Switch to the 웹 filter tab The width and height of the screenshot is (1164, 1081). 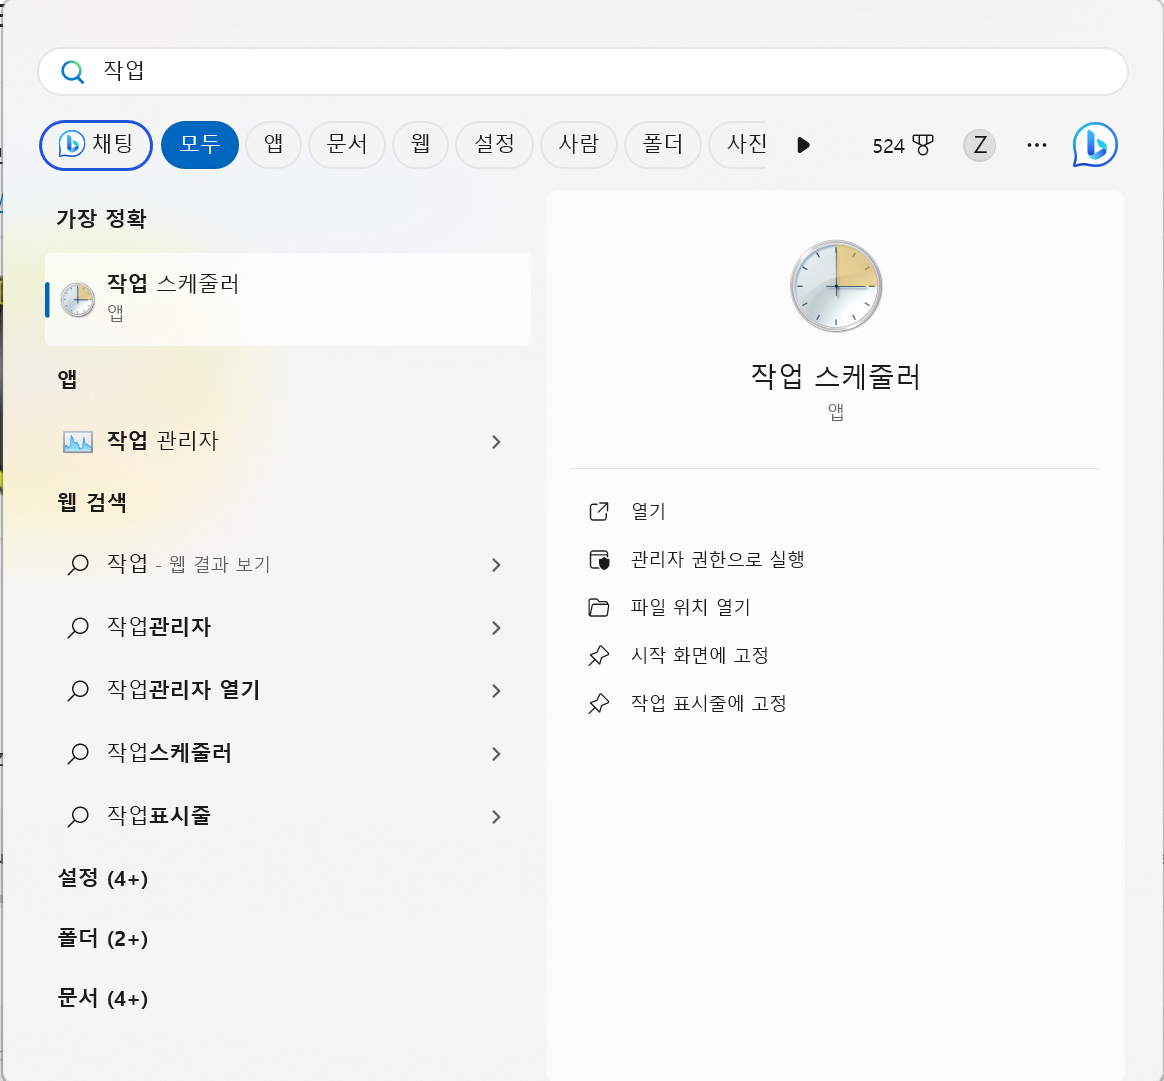pos(420,145)
